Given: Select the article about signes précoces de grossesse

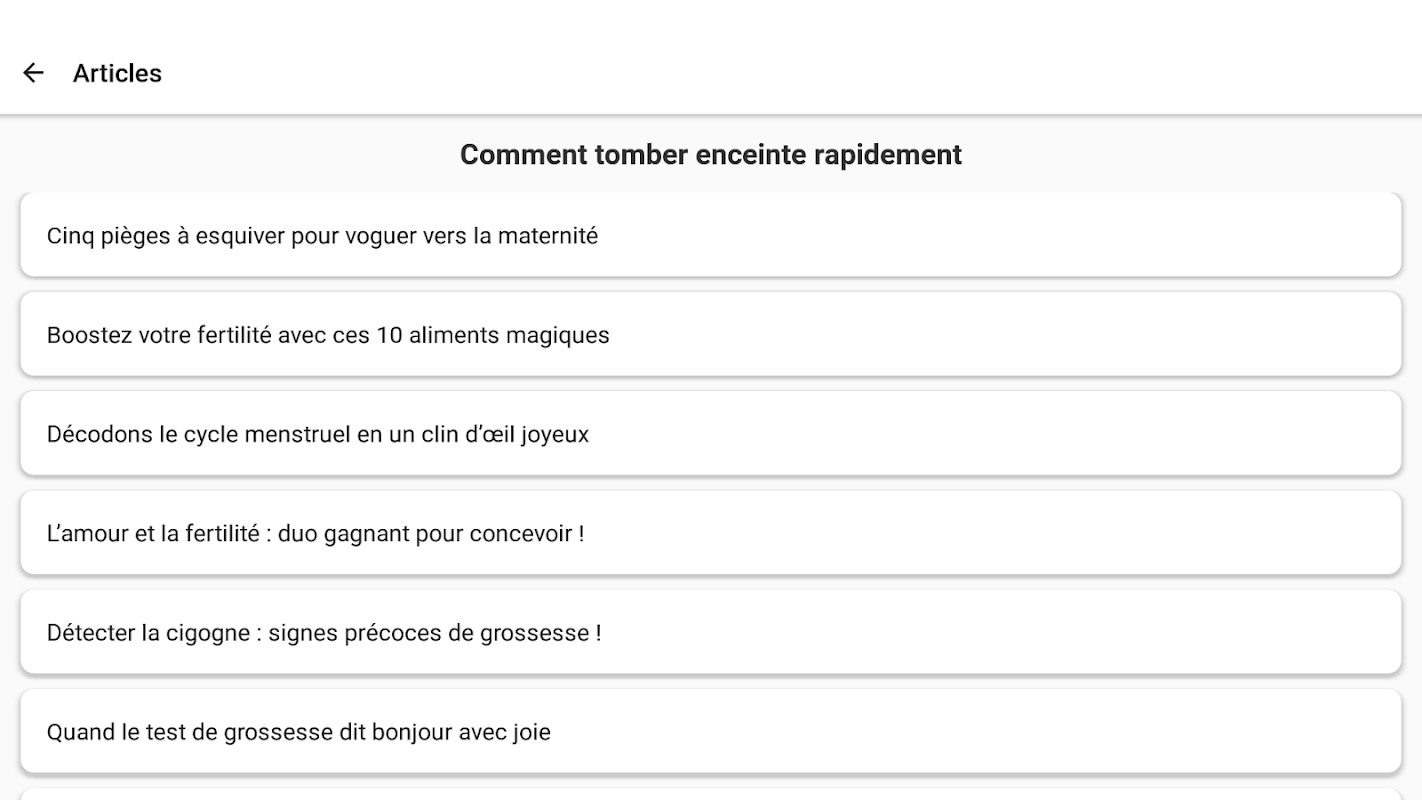Looking at the screenshot, I should [x=324, y=632].
